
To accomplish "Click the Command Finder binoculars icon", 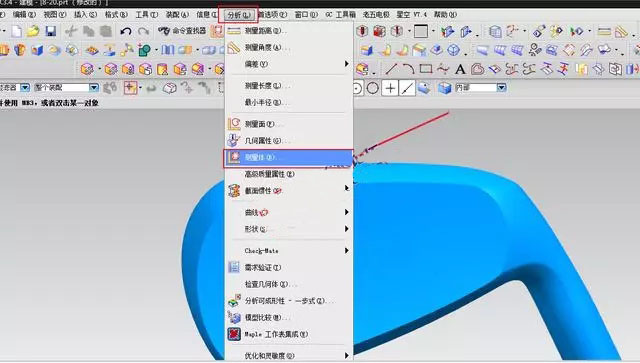I will point(164,31).
